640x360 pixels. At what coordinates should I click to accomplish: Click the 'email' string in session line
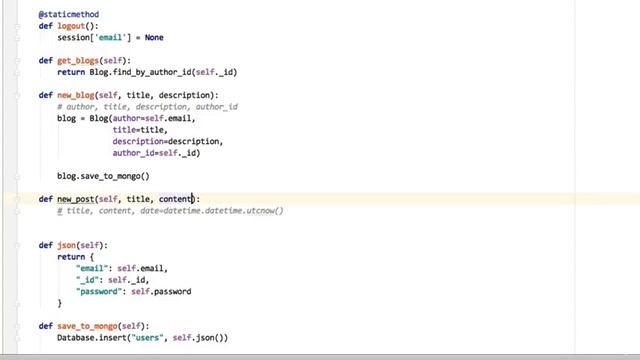coord(110,38)
